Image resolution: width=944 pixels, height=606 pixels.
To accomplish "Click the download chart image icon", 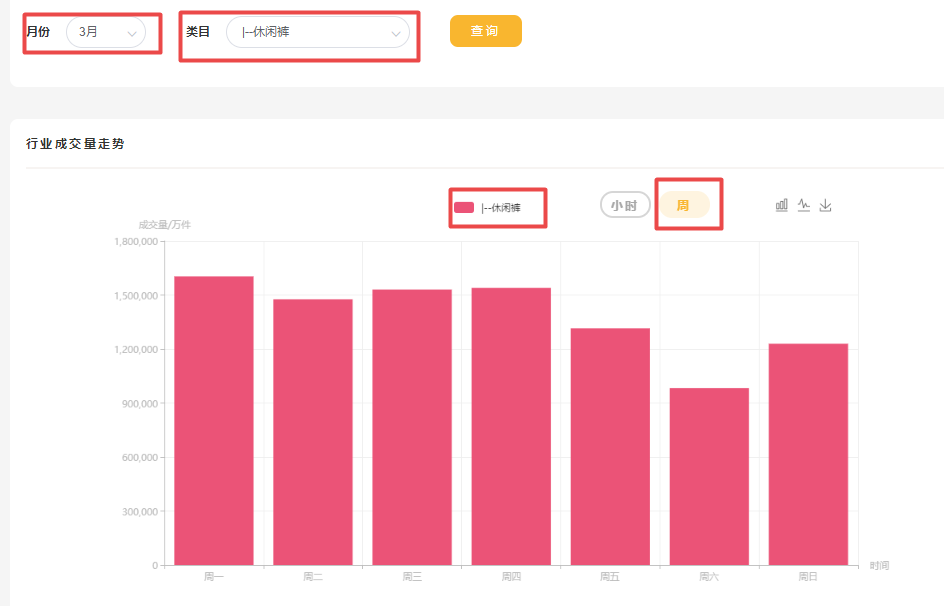I will coord(825,205).
